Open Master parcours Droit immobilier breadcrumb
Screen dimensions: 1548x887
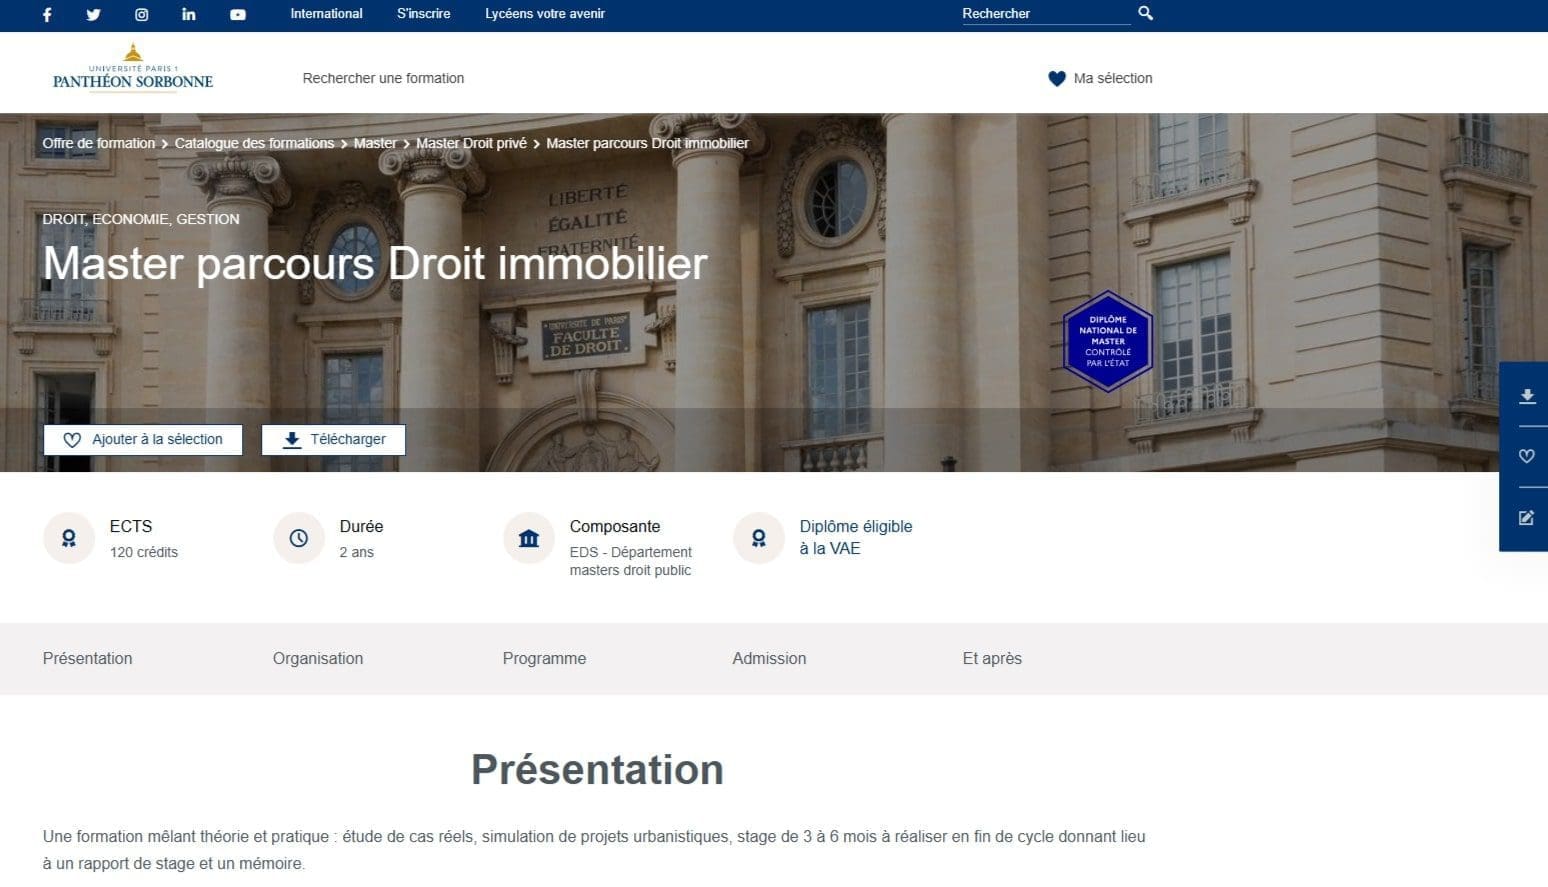(x=647, y=143)
